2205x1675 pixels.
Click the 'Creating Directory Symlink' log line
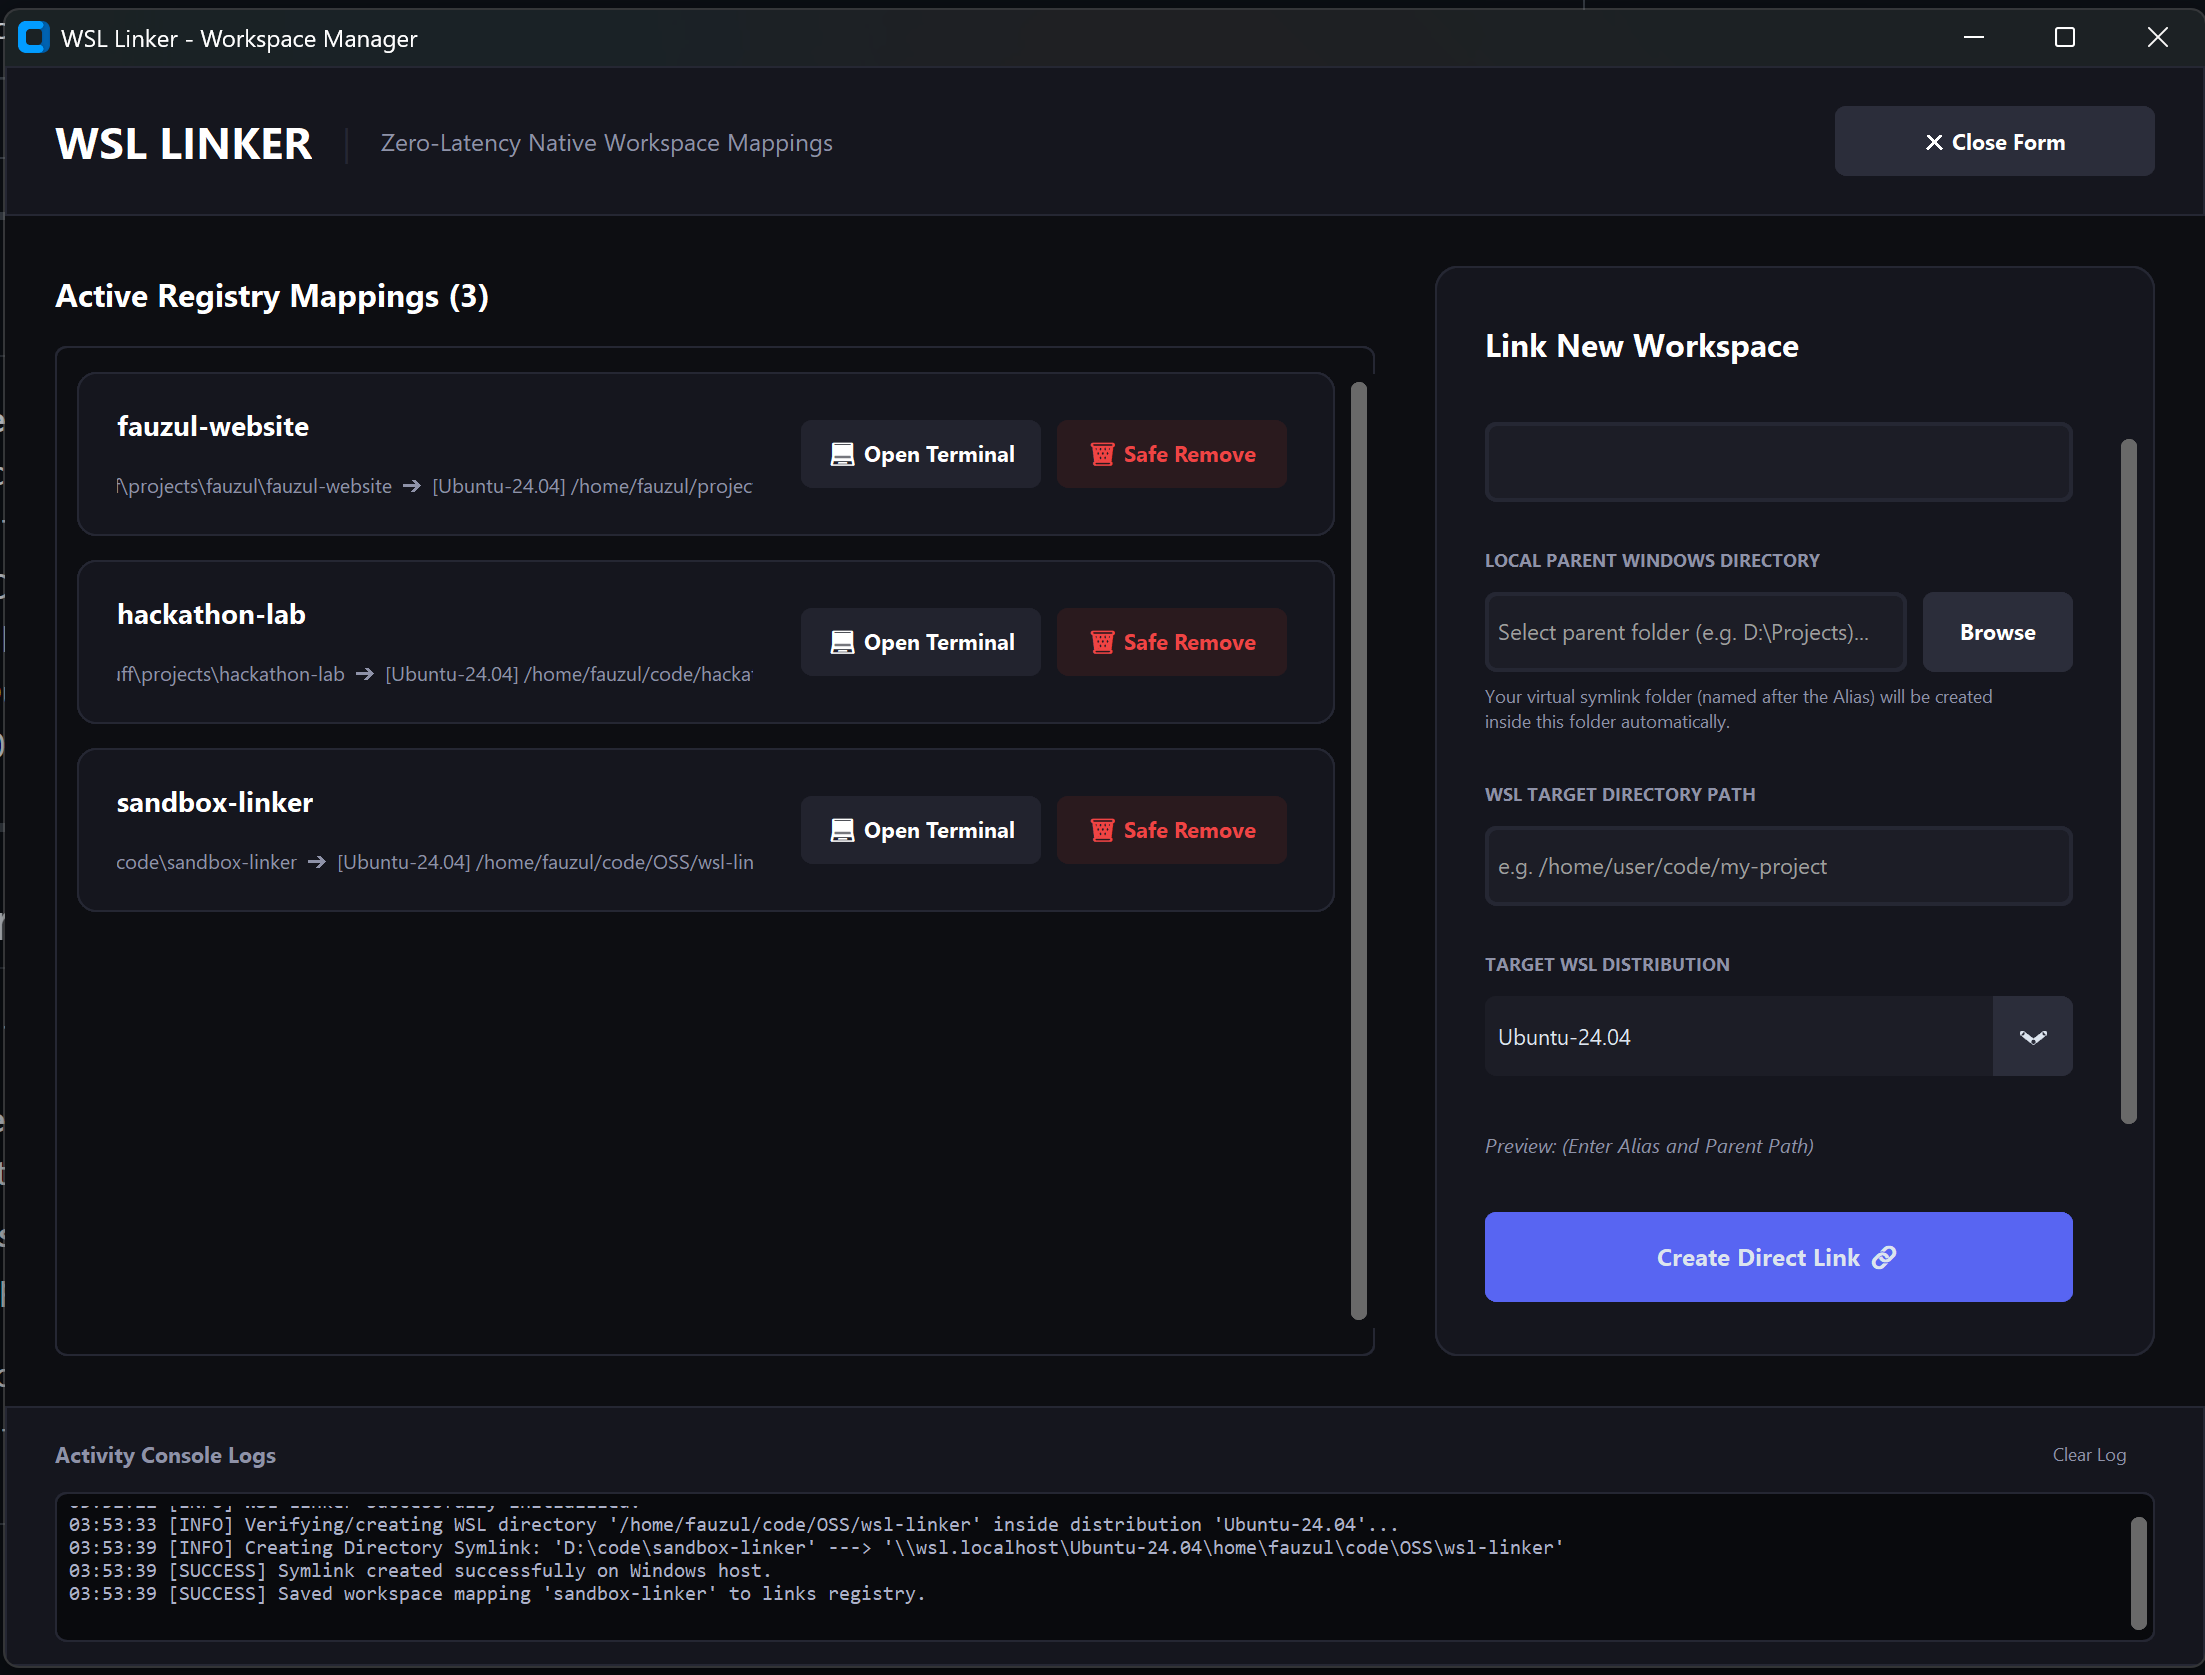click(816, 1547)
